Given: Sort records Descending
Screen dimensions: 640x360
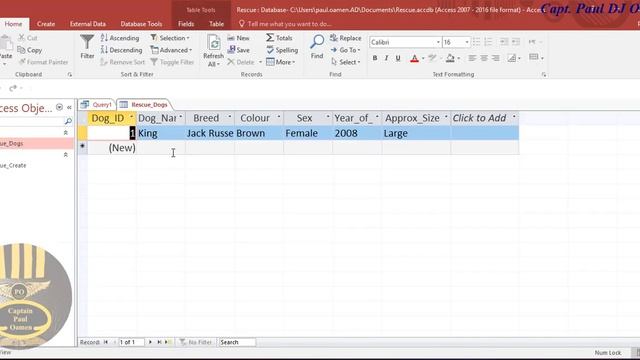Looking at the screenshot, I should [121, 50].
